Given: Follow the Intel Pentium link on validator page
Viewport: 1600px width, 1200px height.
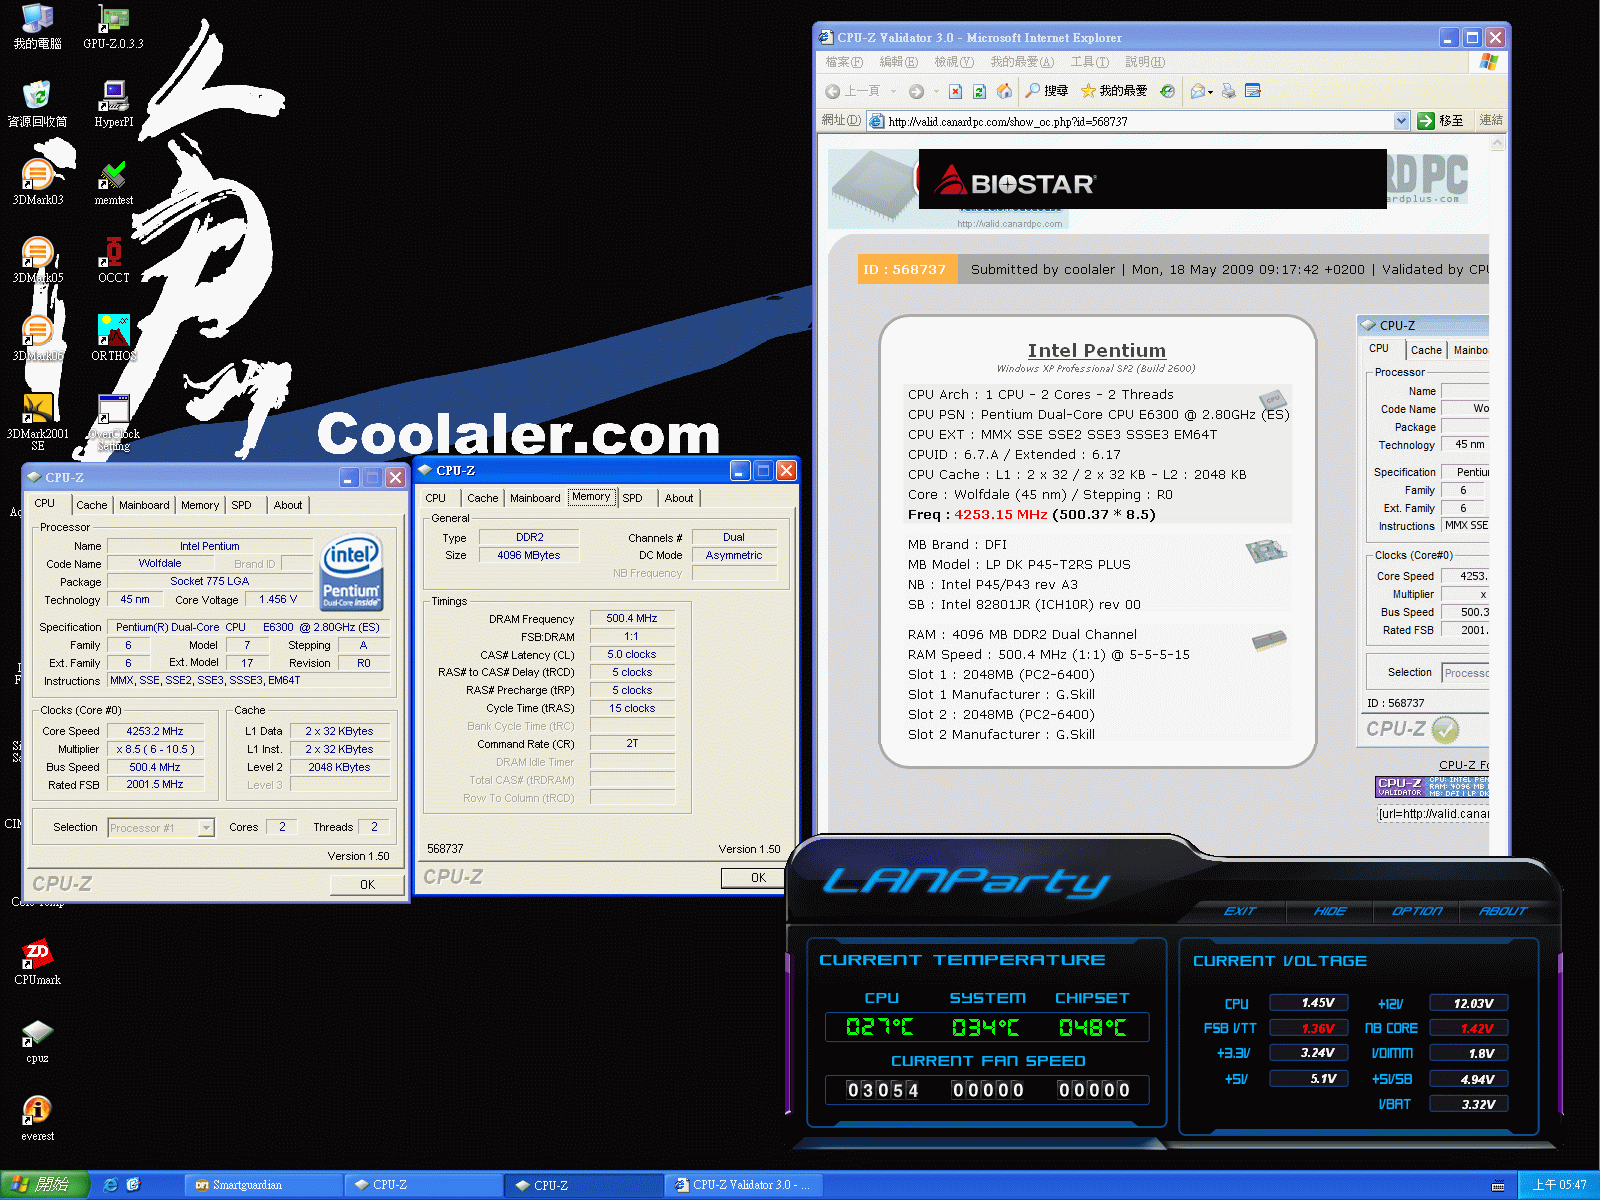Looking at the screenshot, I should (1096, 350).
